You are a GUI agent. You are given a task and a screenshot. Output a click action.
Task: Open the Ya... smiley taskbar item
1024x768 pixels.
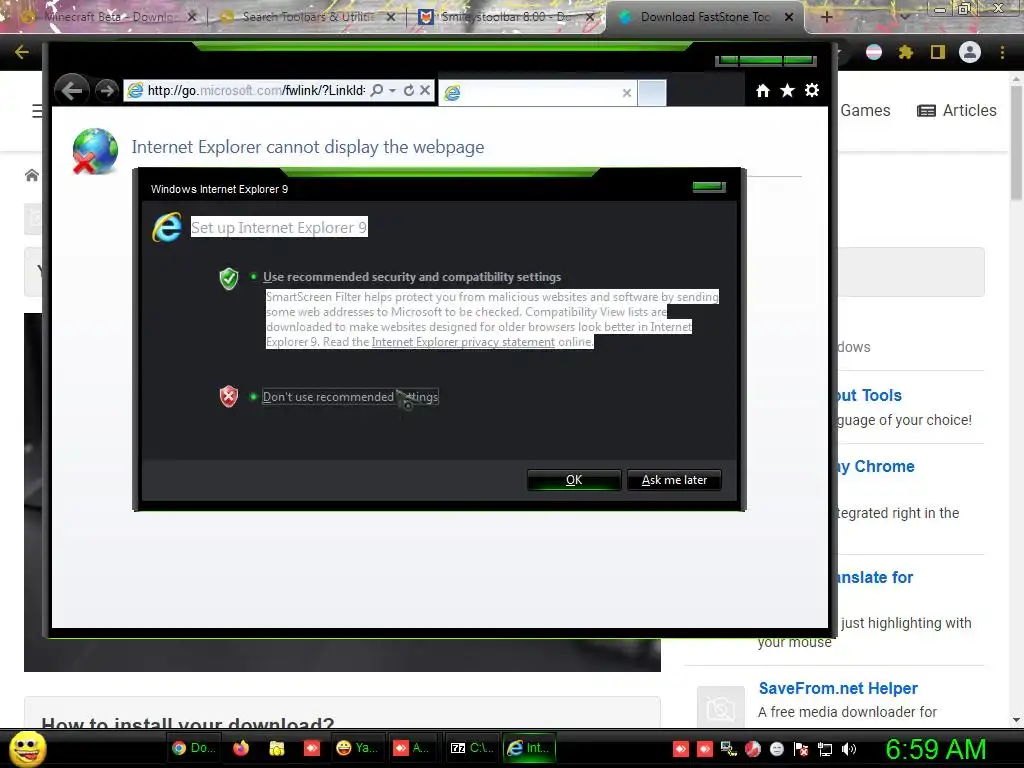(x=357, y=748)
